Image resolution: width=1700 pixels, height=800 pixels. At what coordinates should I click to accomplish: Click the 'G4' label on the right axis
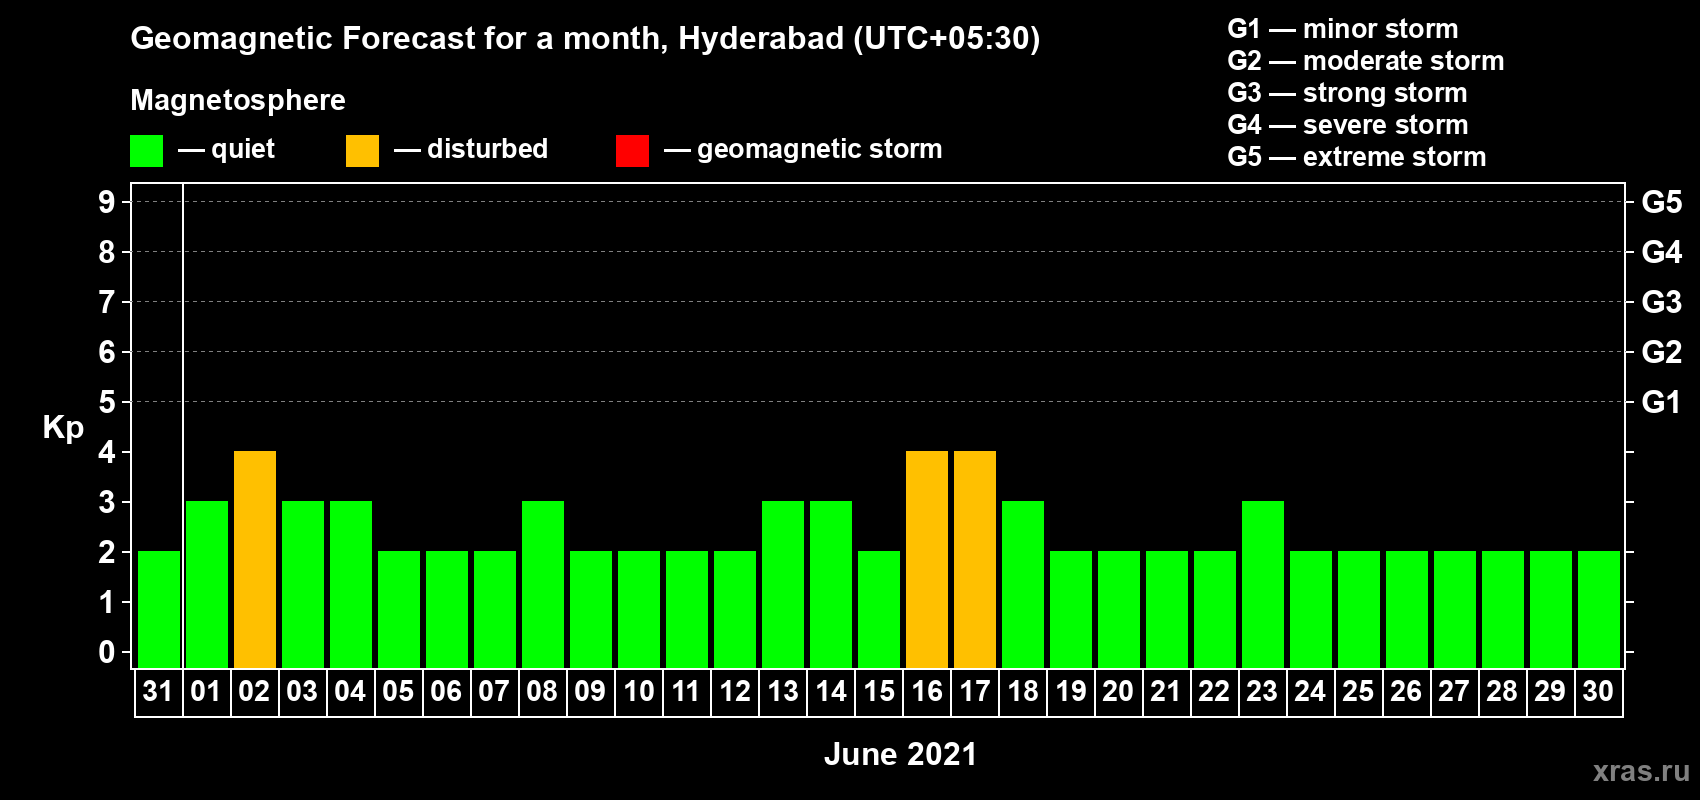pyautogui.click(x=1662, y=252)
